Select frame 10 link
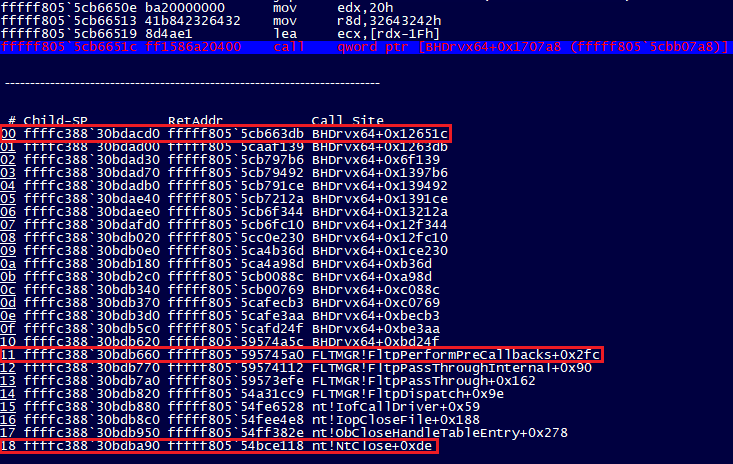This screenshot has width=733, height=464. pyautogui.click(x=8, y=341)
